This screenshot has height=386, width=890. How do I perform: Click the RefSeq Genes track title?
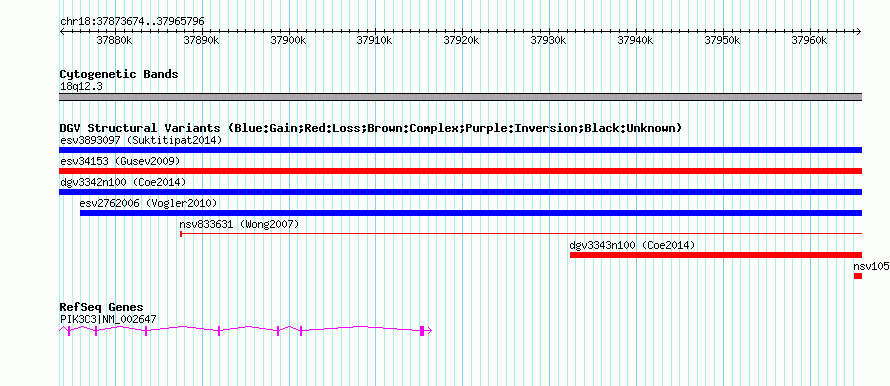(101, 308)
